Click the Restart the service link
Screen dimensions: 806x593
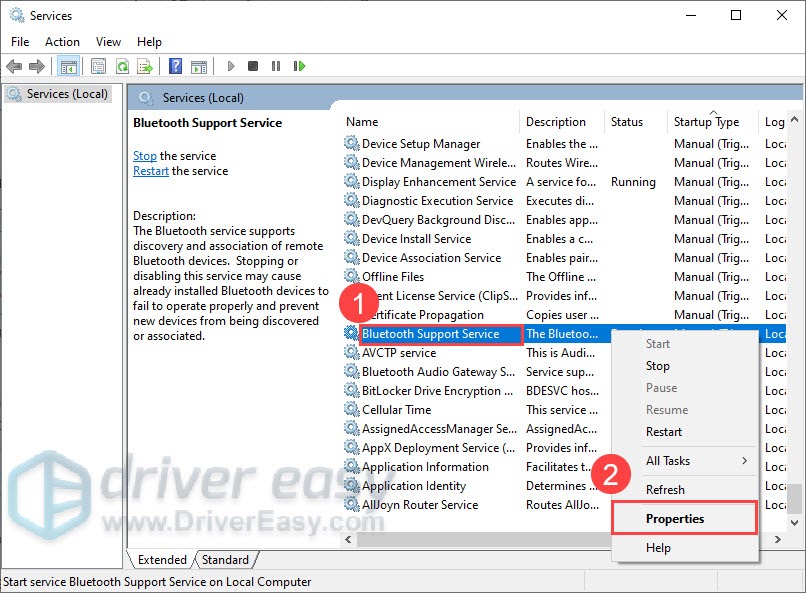(x=151, y=171)
